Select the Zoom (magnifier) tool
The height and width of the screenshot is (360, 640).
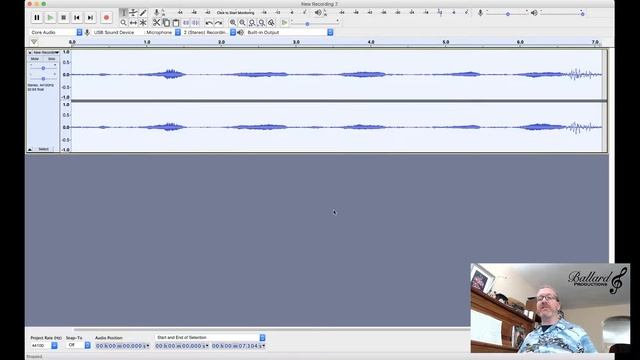124,23
